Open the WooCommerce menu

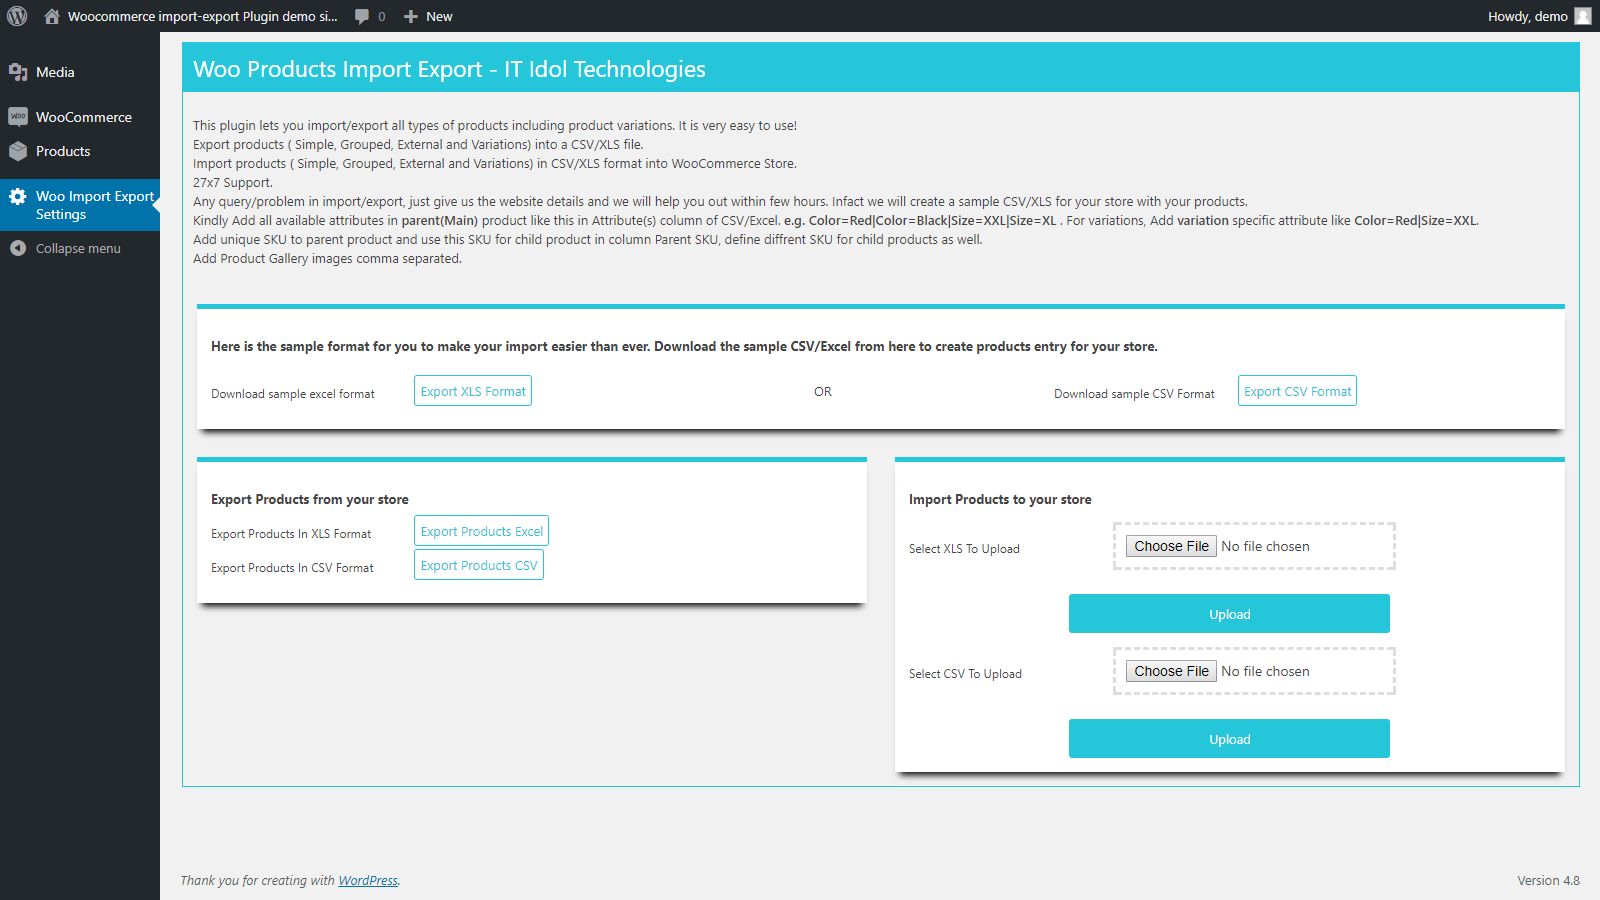pyautogui.click(x=80, y=117)
